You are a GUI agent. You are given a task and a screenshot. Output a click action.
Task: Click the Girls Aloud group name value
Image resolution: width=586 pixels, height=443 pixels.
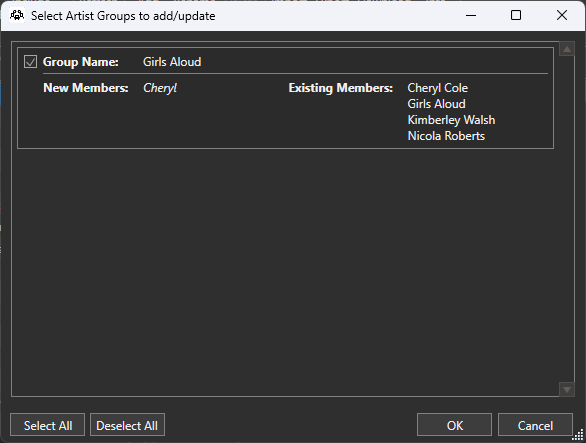pyautogui.click(x=172, y=62)
